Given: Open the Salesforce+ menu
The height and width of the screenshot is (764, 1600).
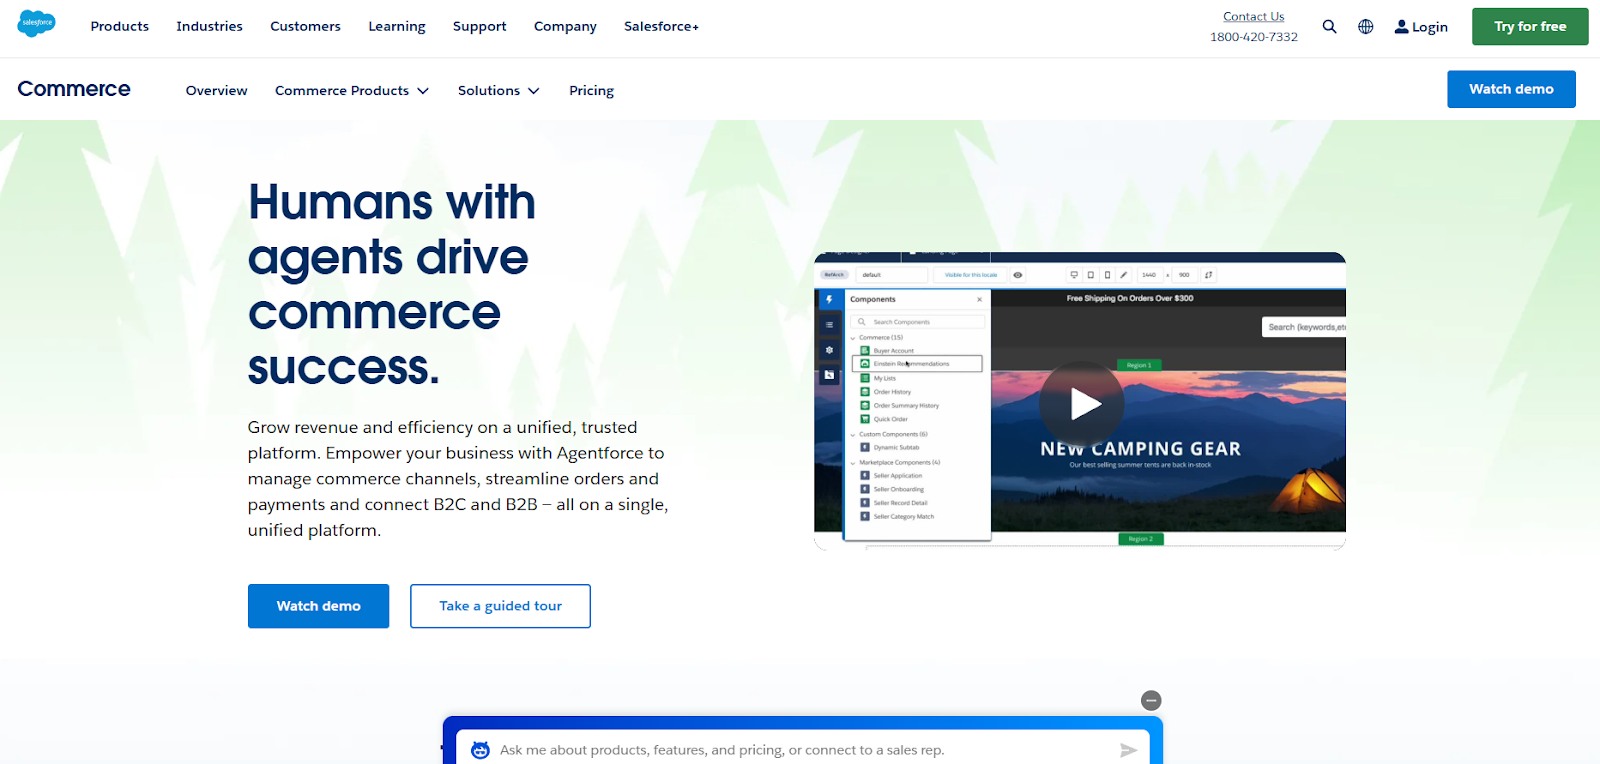Looking at the screenshot, I should point(662,27).
